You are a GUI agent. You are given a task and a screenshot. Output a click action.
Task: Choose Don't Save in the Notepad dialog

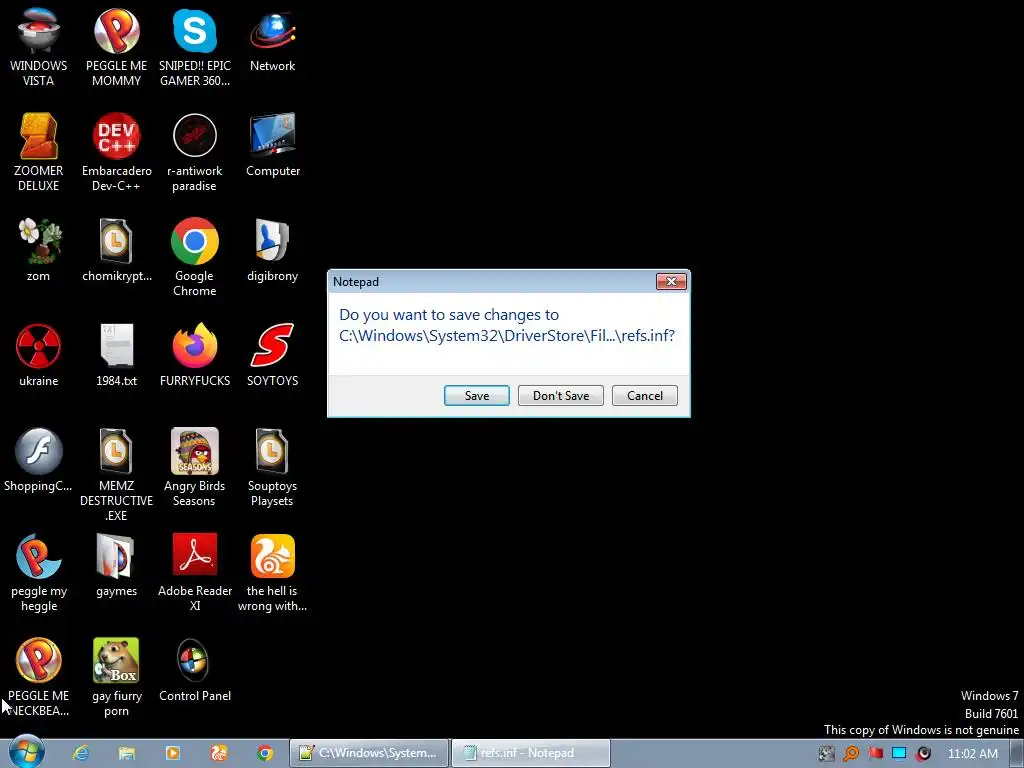pos(560,395)
